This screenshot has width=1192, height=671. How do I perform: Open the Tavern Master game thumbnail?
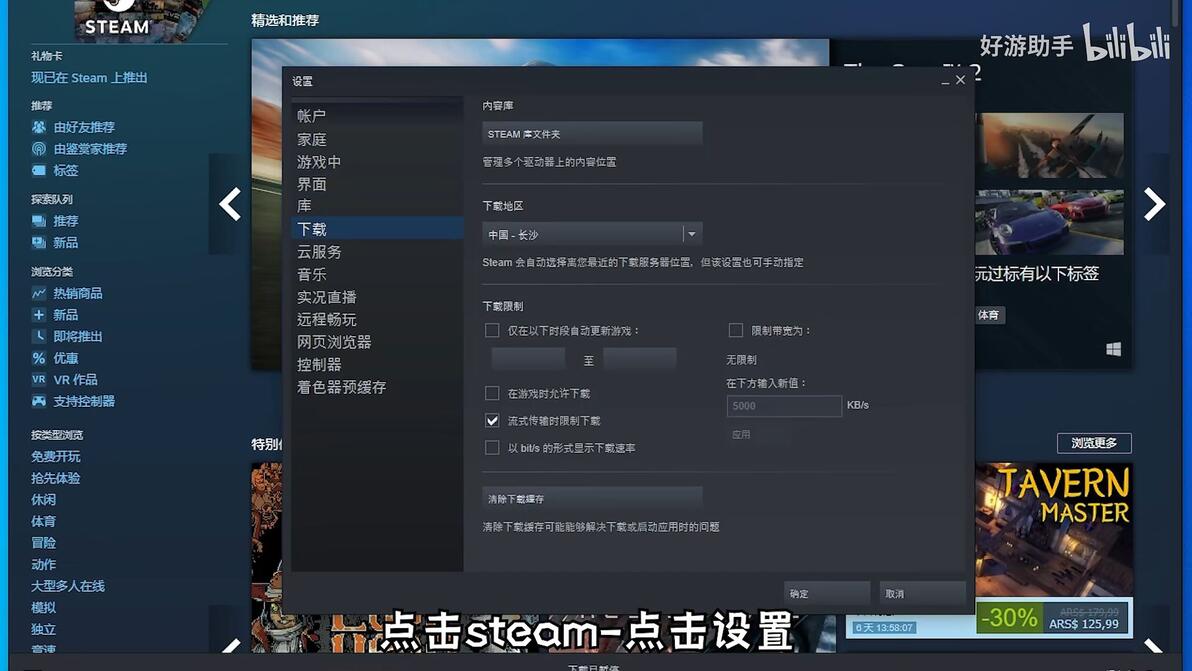pyautogui.click(x=1054, y=530)
